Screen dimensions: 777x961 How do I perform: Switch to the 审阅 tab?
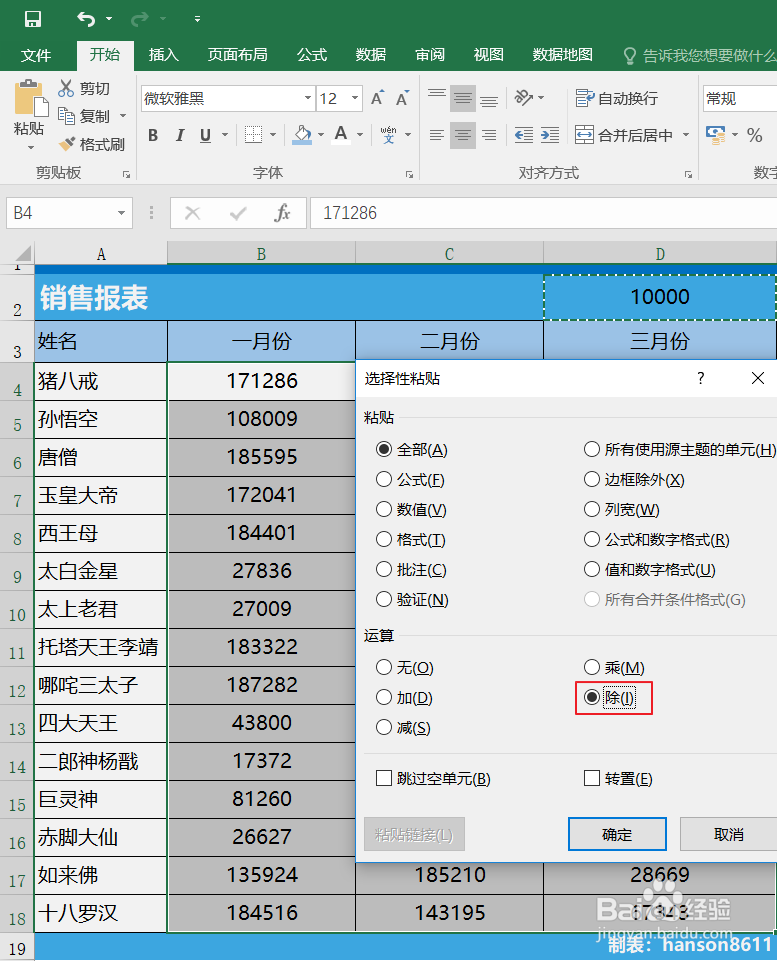pyautogui.click(x=430, y=55)
